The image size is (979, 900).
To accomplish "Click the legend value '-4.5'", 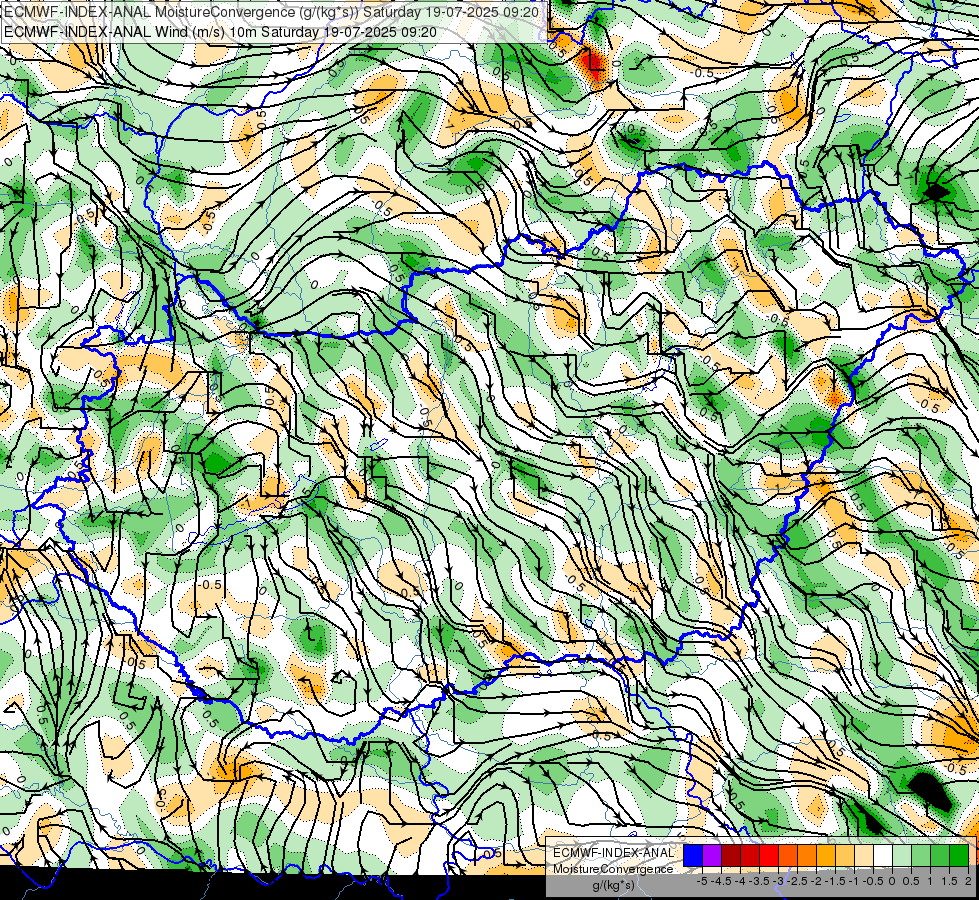I will [722, 881].
